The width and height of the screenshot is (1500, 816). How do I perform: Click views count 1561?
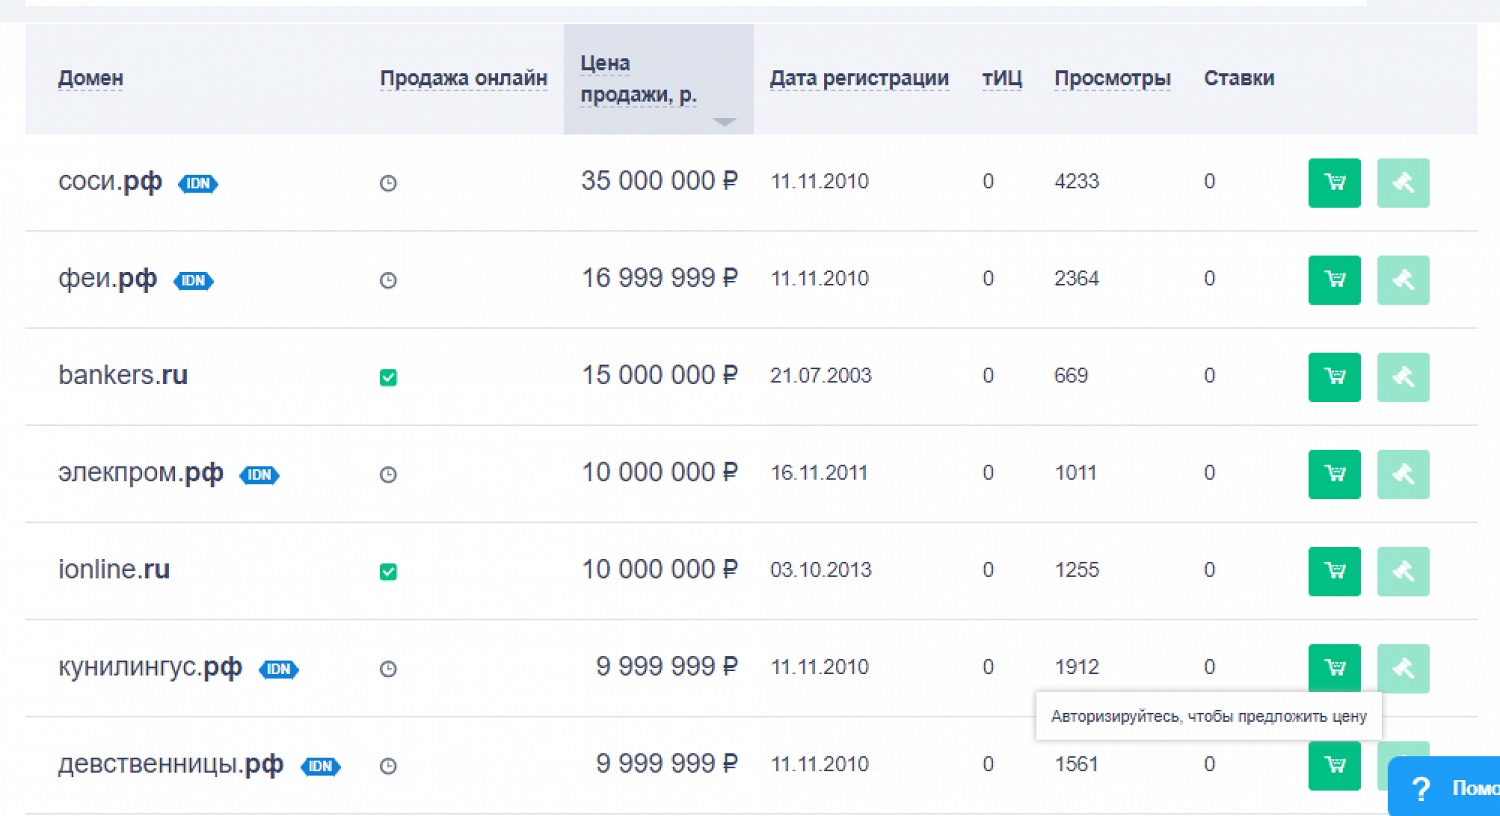click(x=1077, y=764)
